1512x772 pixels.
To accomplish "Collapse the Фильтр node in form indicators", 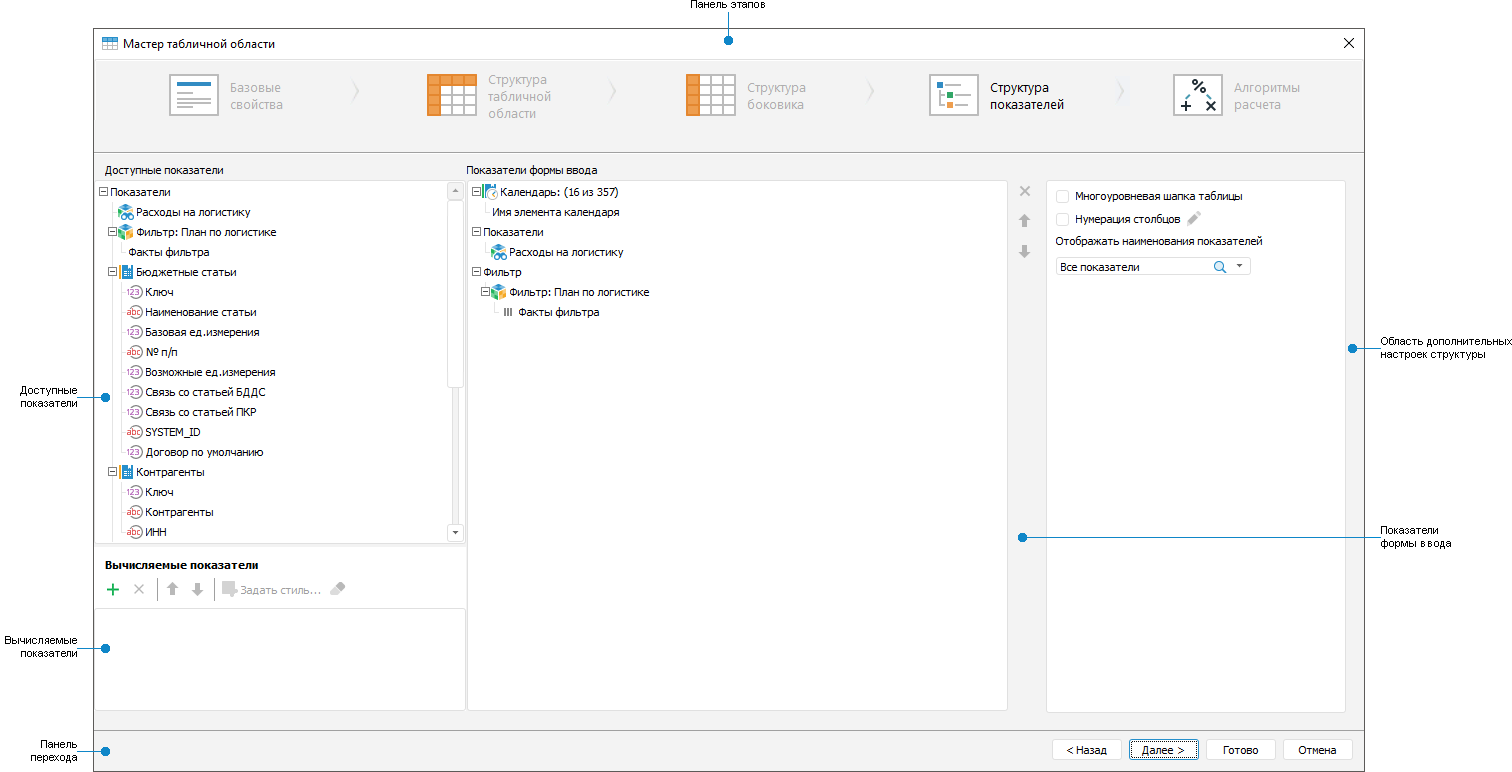I will 476,272.
